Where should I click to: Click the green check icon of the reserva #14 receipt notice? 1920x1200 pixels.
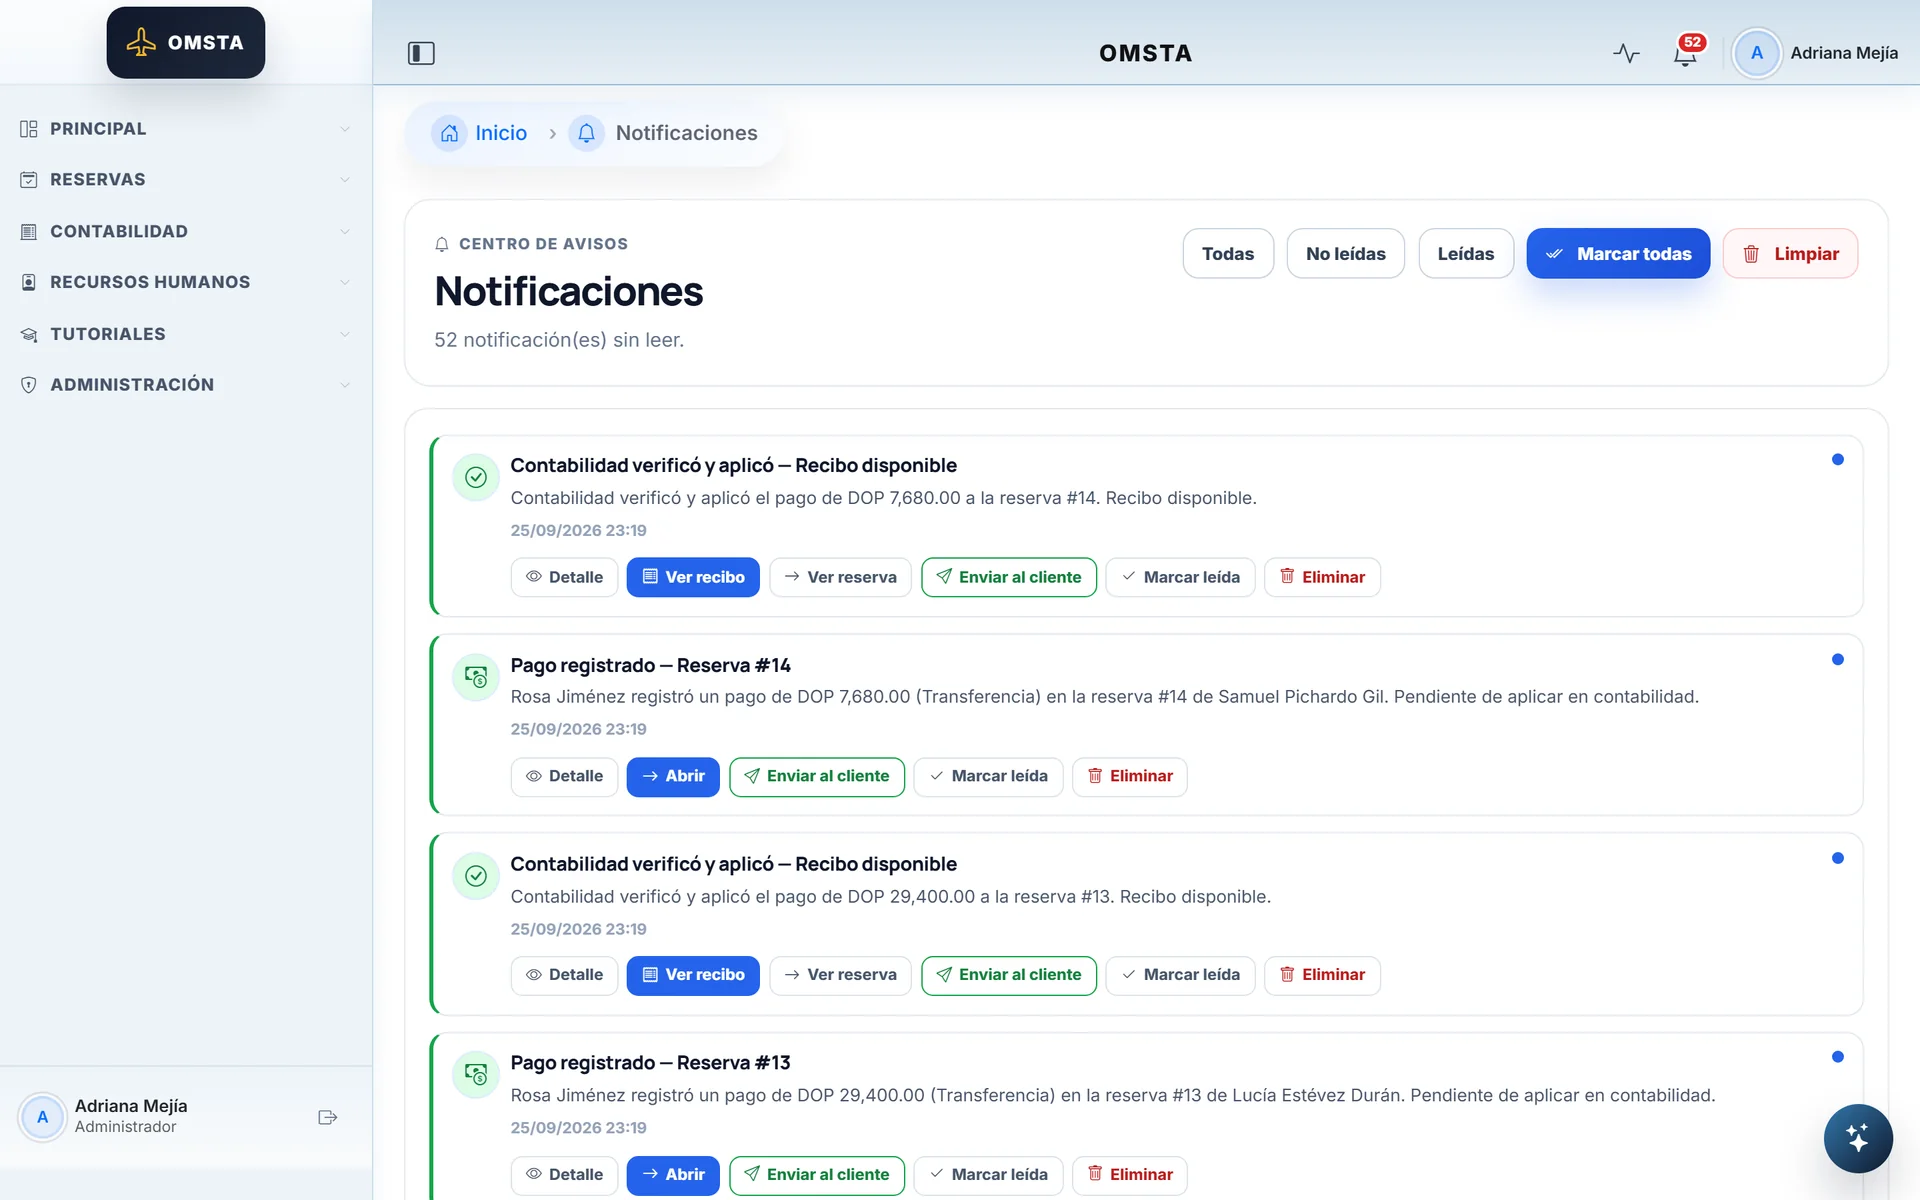click(476, 477)
